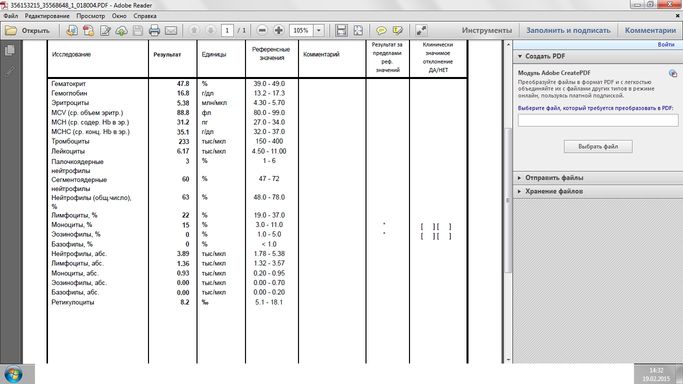
Task: Click the Войти sign-in link
Action: (x=666, y=44)
